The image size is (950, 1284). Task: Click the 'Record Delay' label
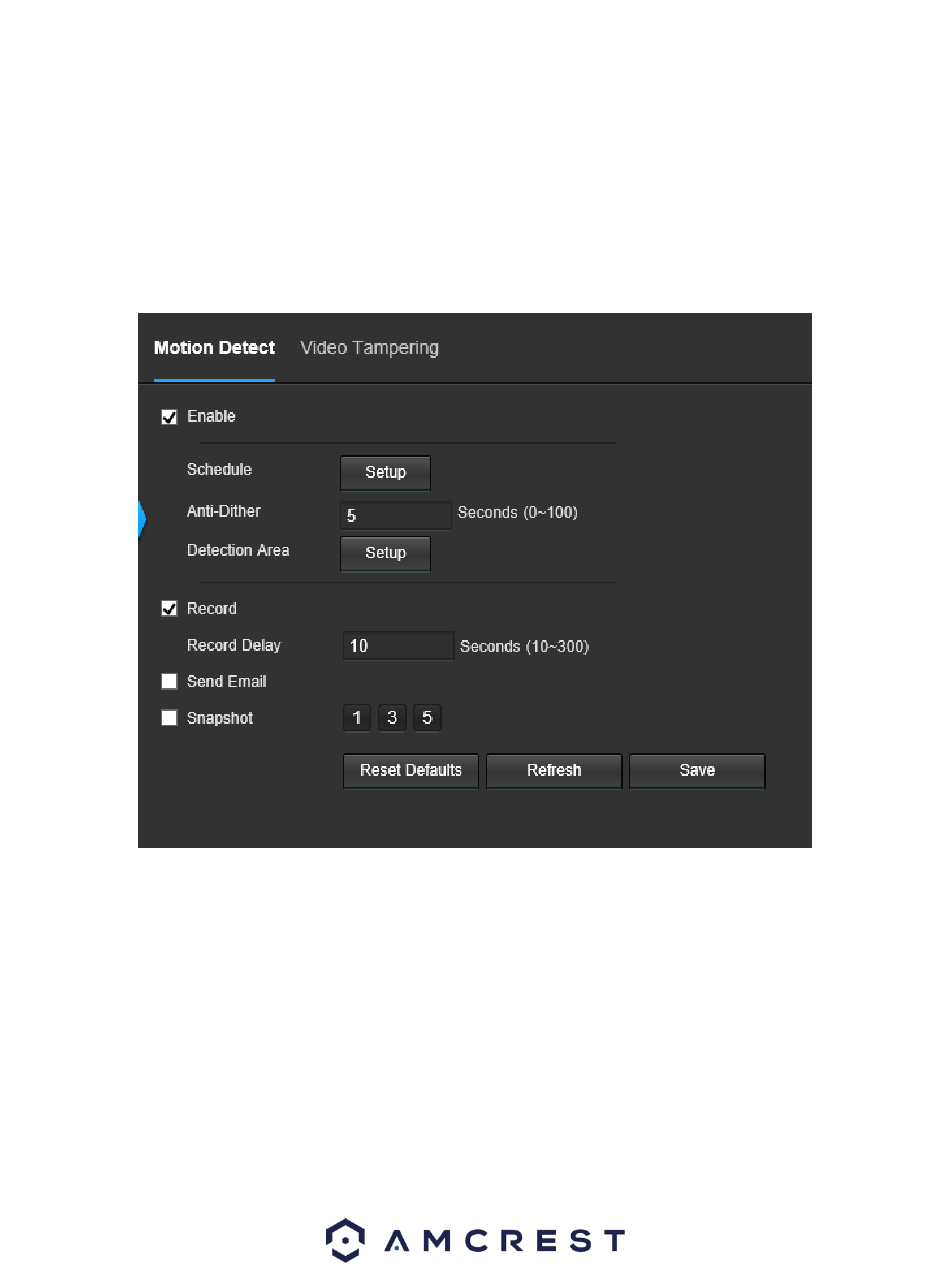pos(234,646)
